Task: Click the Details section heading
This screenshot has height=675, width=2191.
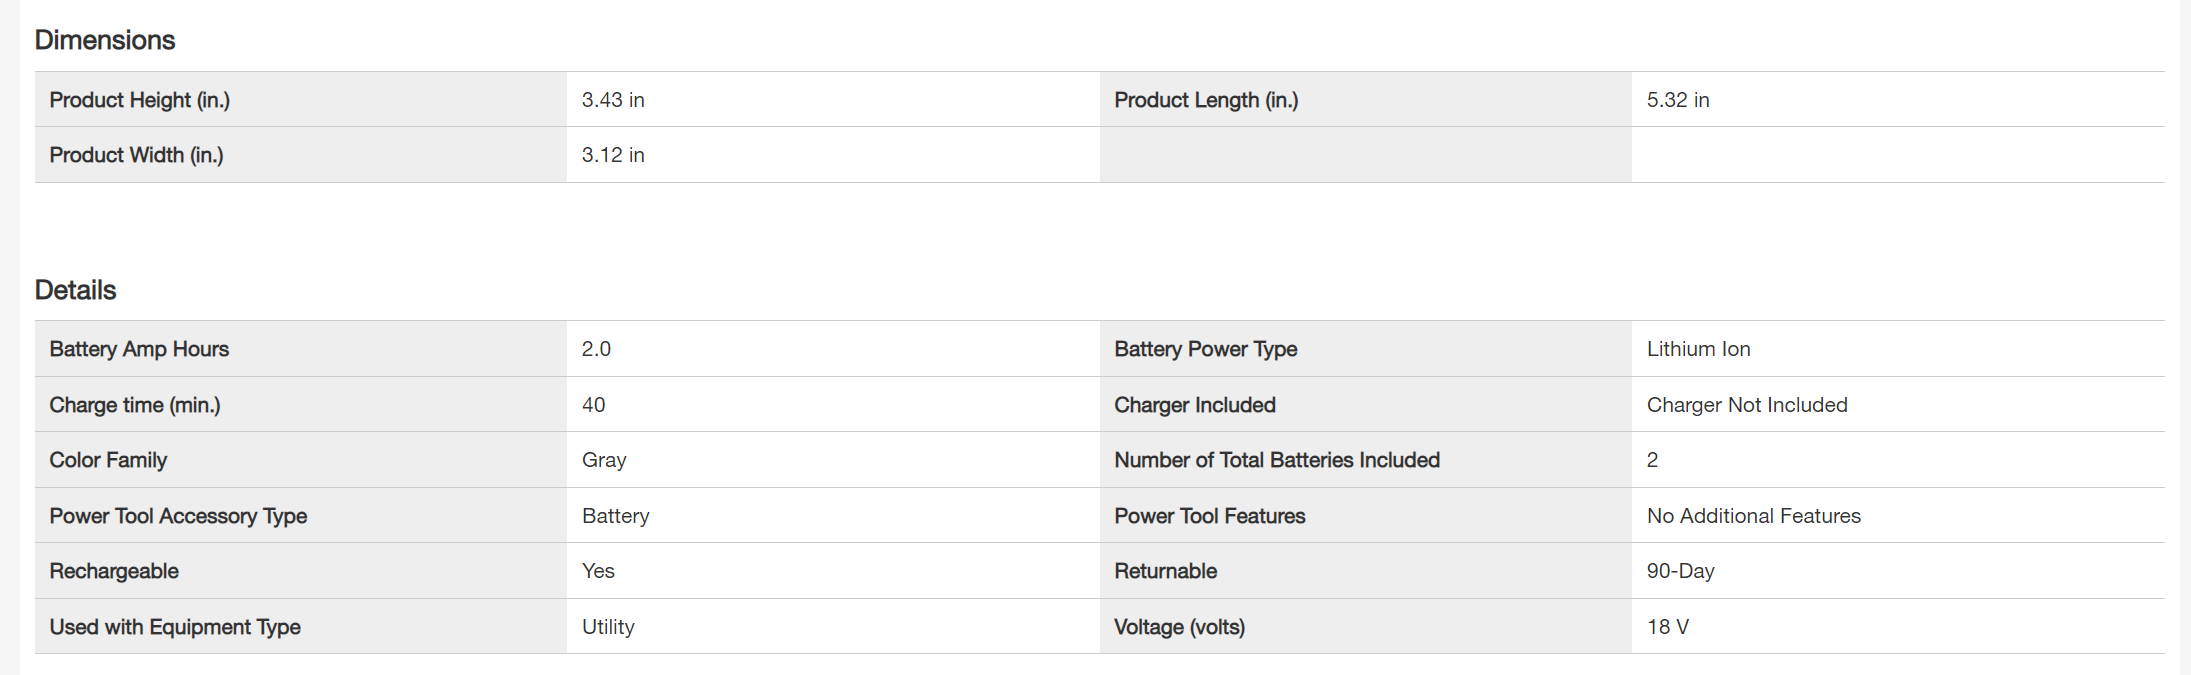Action: pyautogui.click(x=76, y=290)
